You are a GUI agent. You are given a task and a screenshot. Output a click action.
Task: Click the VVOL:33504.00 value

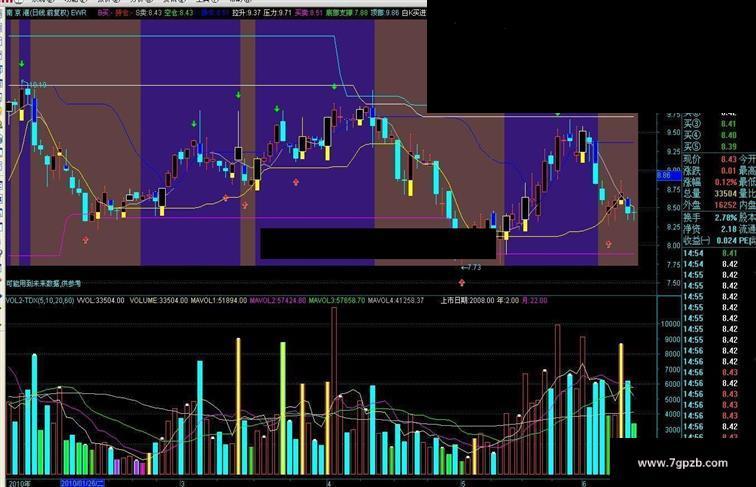100,300
